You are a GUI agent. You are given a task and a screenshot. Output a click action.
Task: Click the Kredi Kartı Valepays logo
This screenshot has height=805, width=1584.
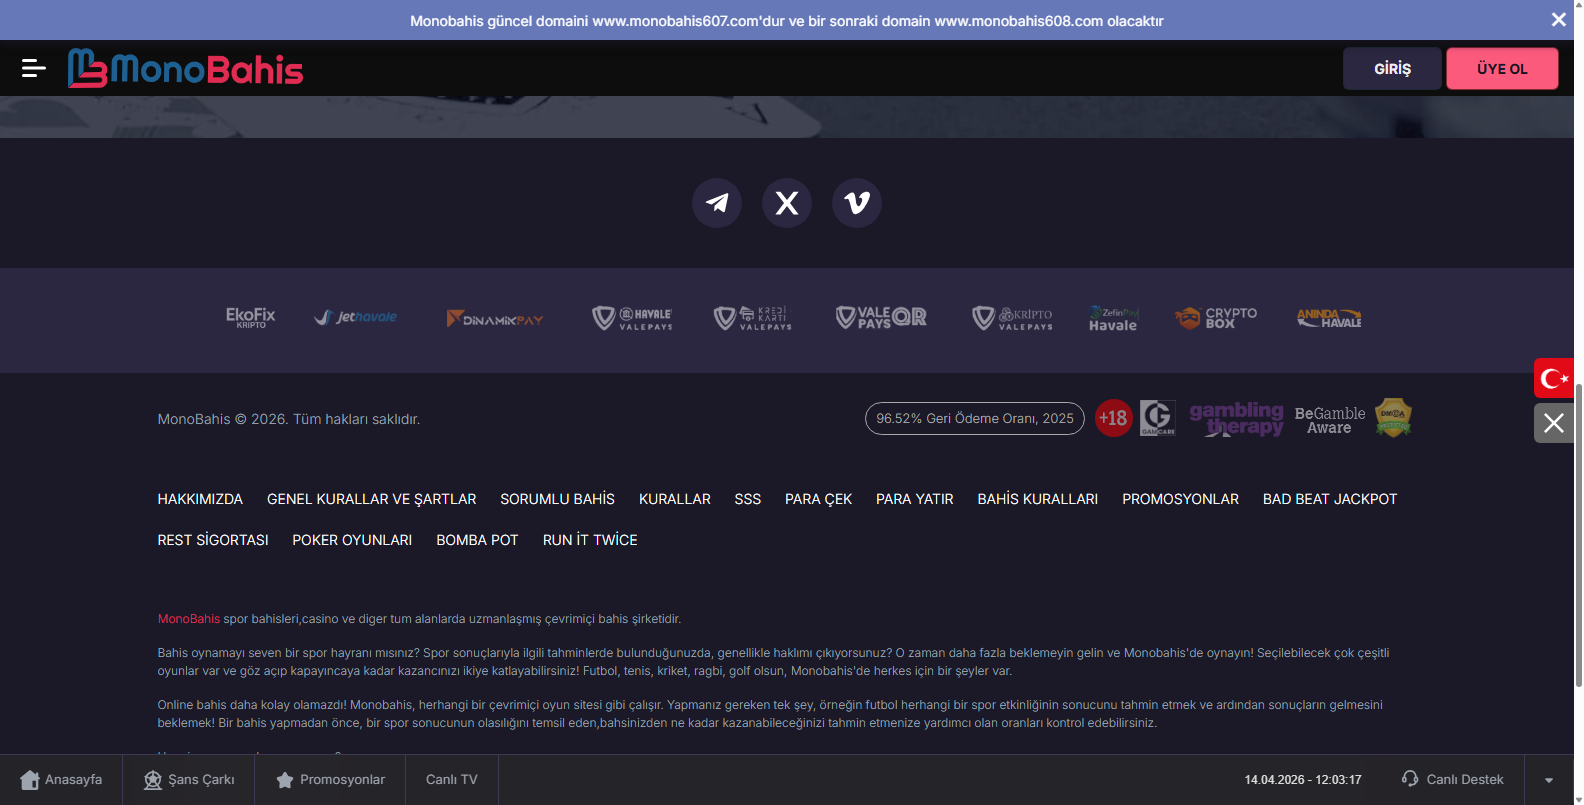click(x=753, y=318)
